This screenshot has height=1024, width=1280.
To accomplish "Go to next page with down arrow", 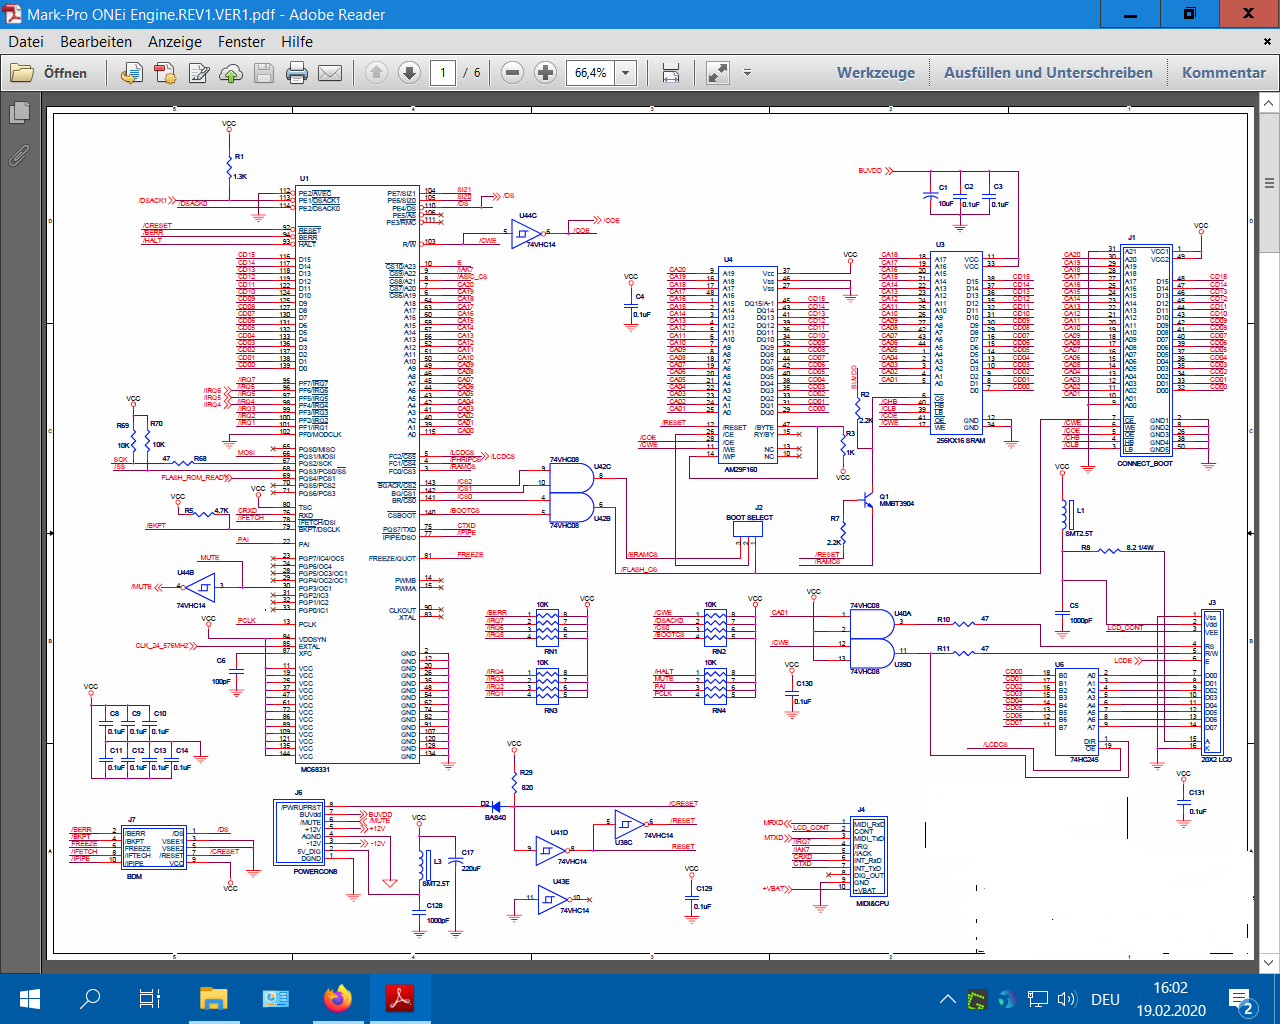I will click(409, 73).
